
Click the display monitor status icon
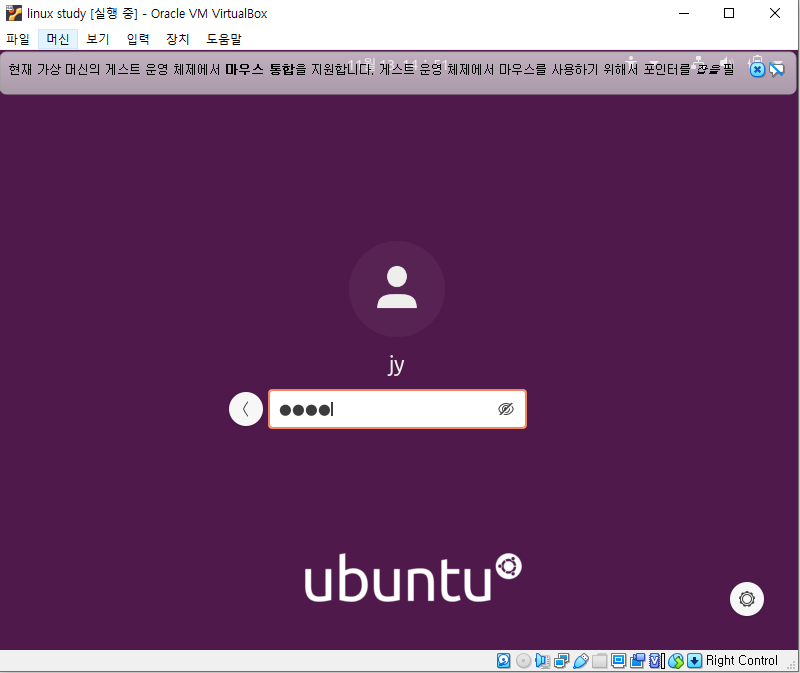click(618, 661)
